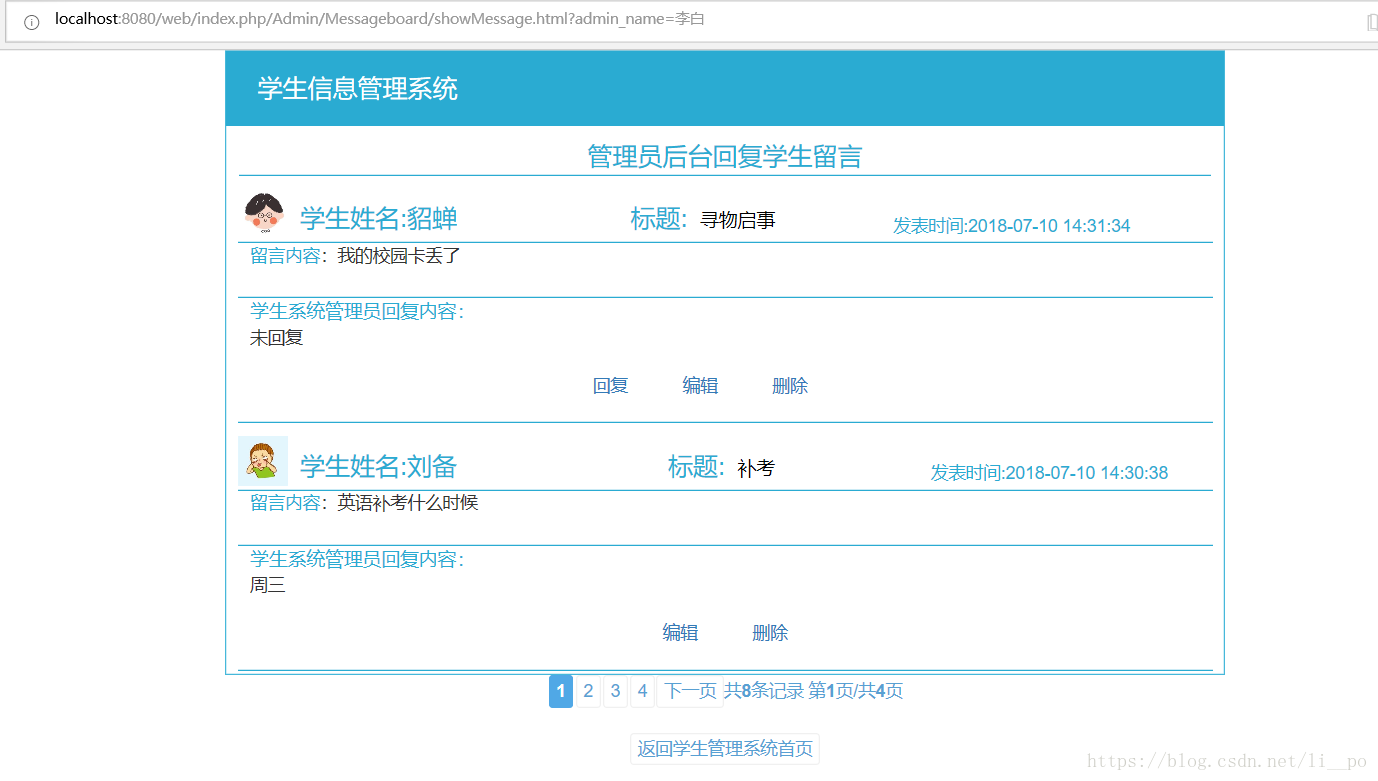The height and width of the screenshot is (781, 1378).
Task: Click the title text 寻物启事
Action: 738,220
